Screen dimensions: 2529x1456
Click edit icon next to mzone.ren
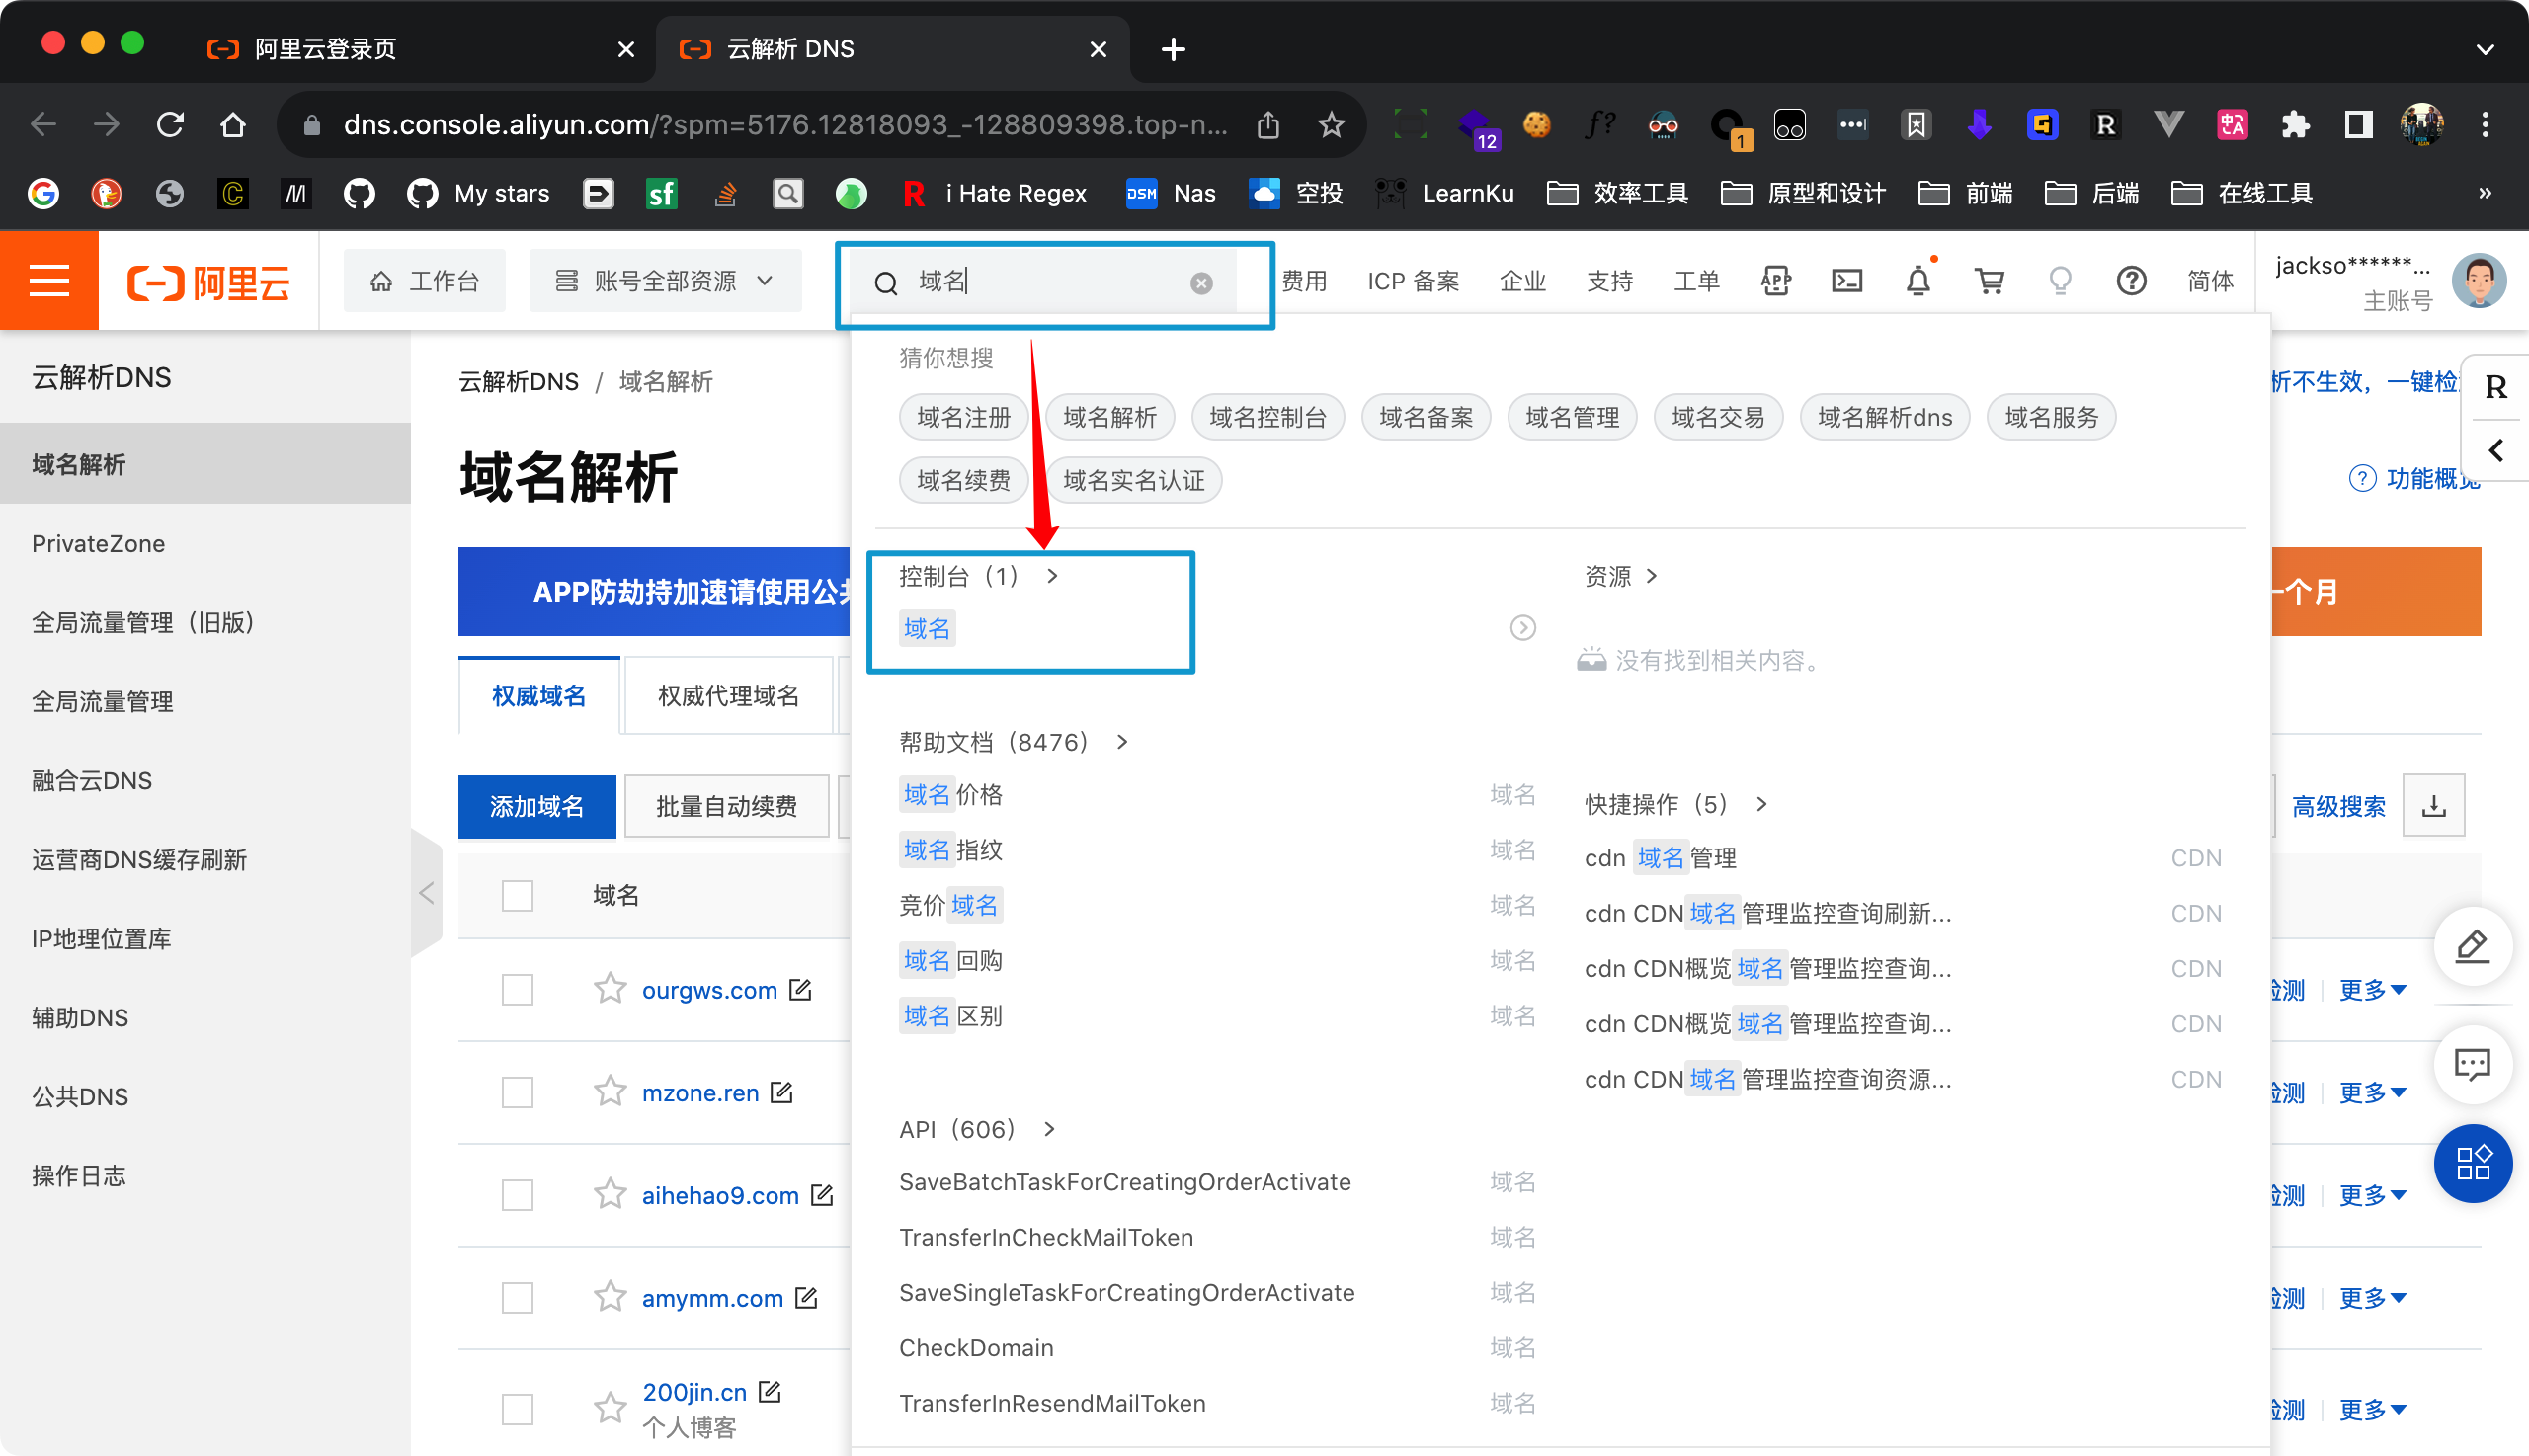pos(782,1092)
